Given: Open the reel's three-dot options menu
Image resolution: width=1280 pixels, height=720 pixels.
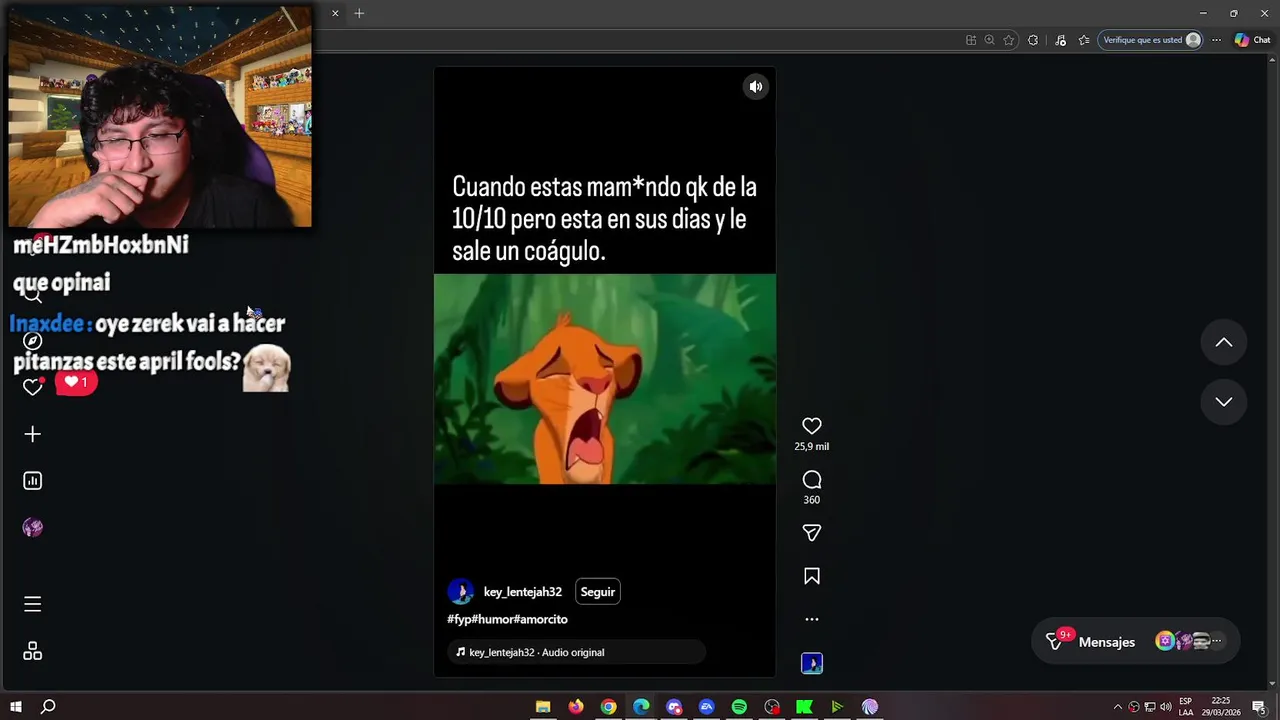Looking at the screenshot, I should (812, 619).
